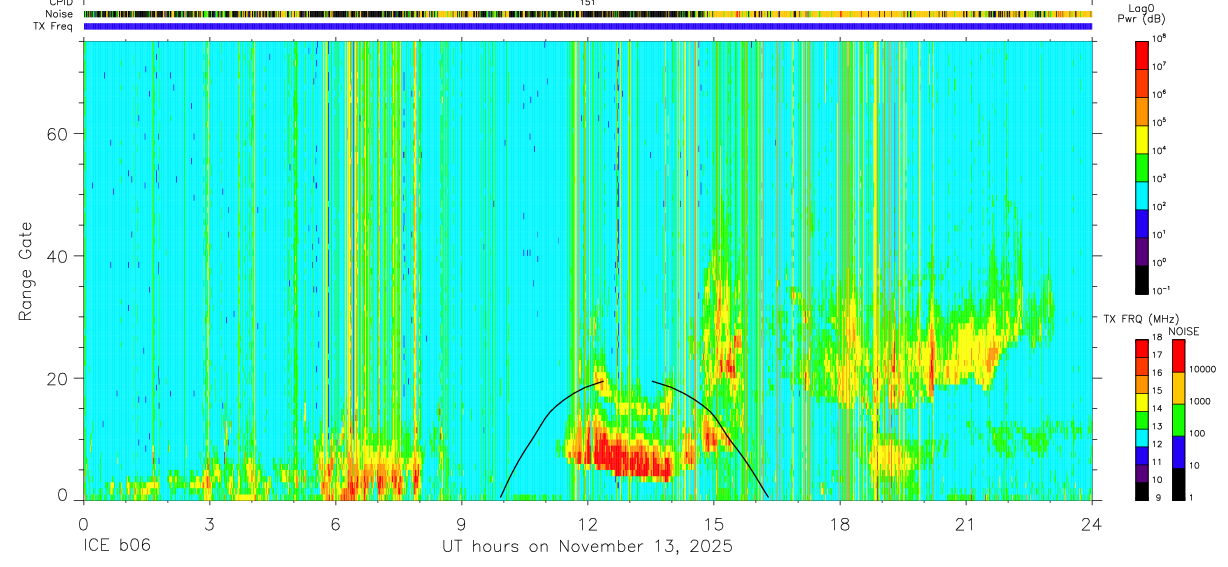Click the blue TX Freq strip above the plot
This screenshot has width=1228, height=567.
click(x=588, y=27)
